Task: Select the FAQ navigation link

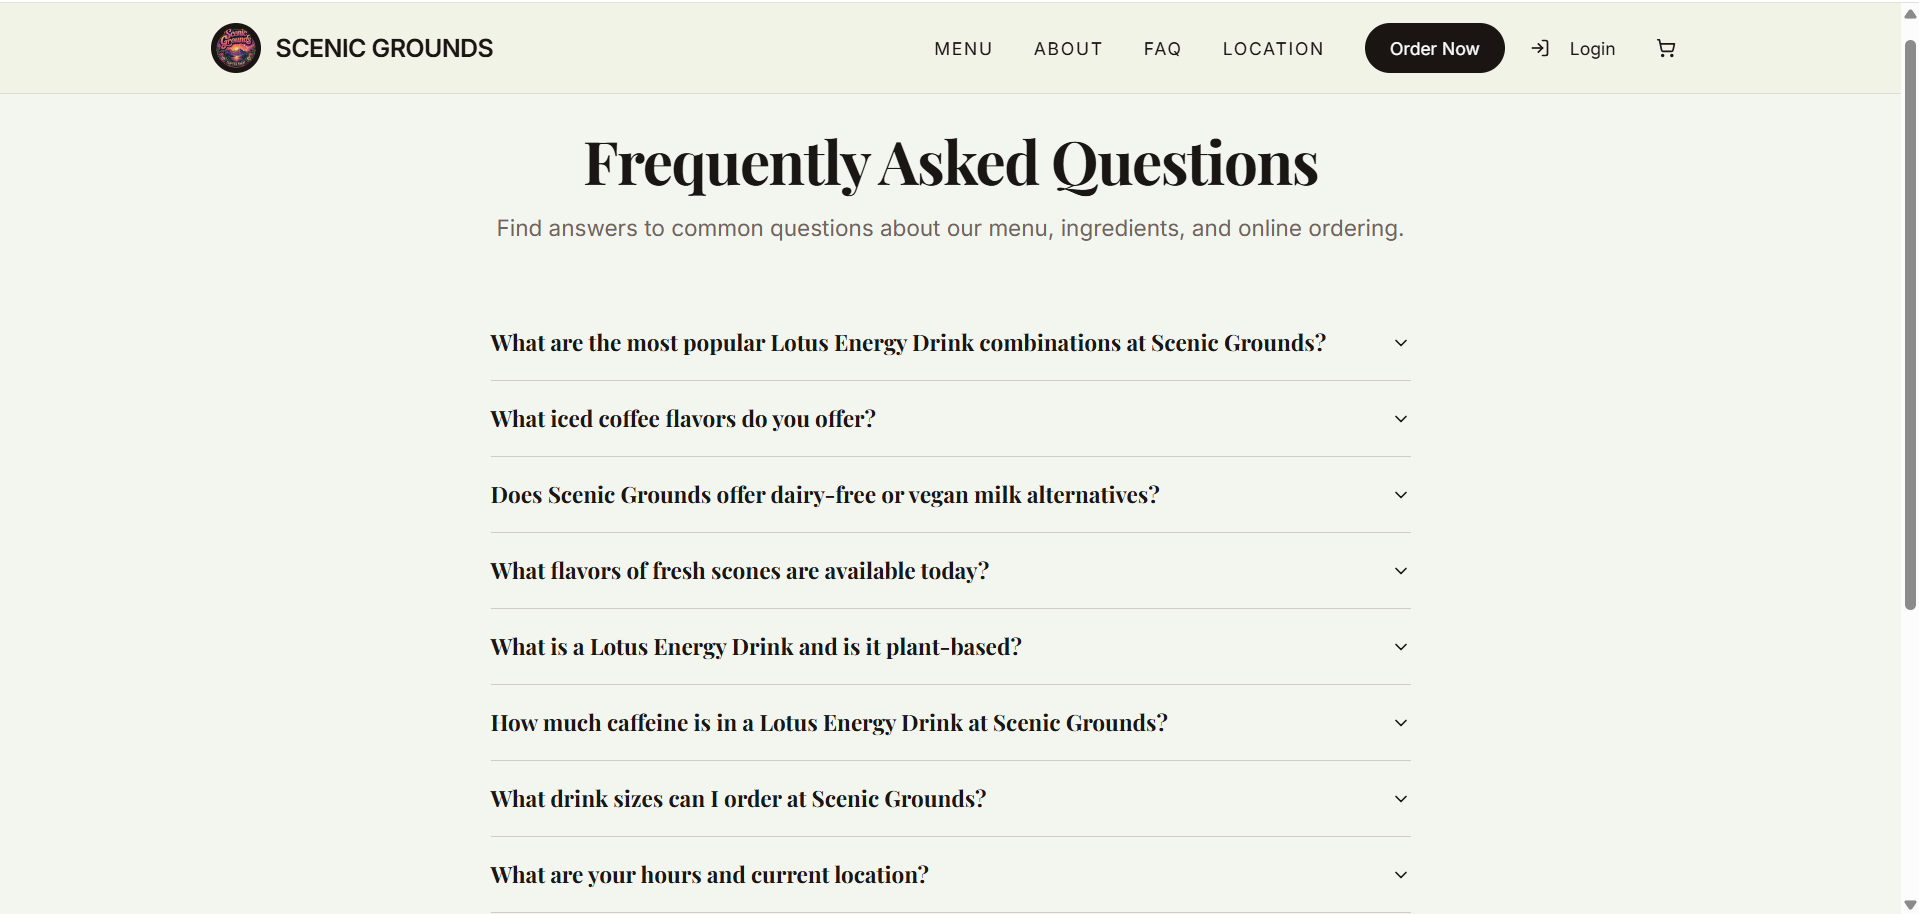Action: tap(1162, 49)
